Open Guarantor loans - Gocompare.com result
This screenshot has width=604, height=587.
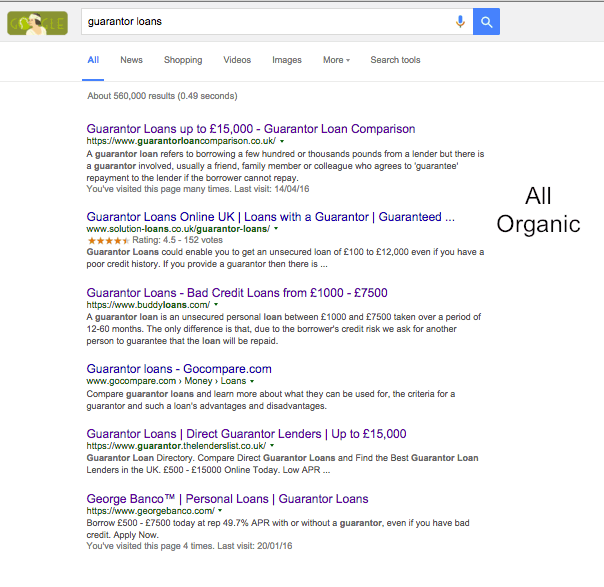(179, 369)
